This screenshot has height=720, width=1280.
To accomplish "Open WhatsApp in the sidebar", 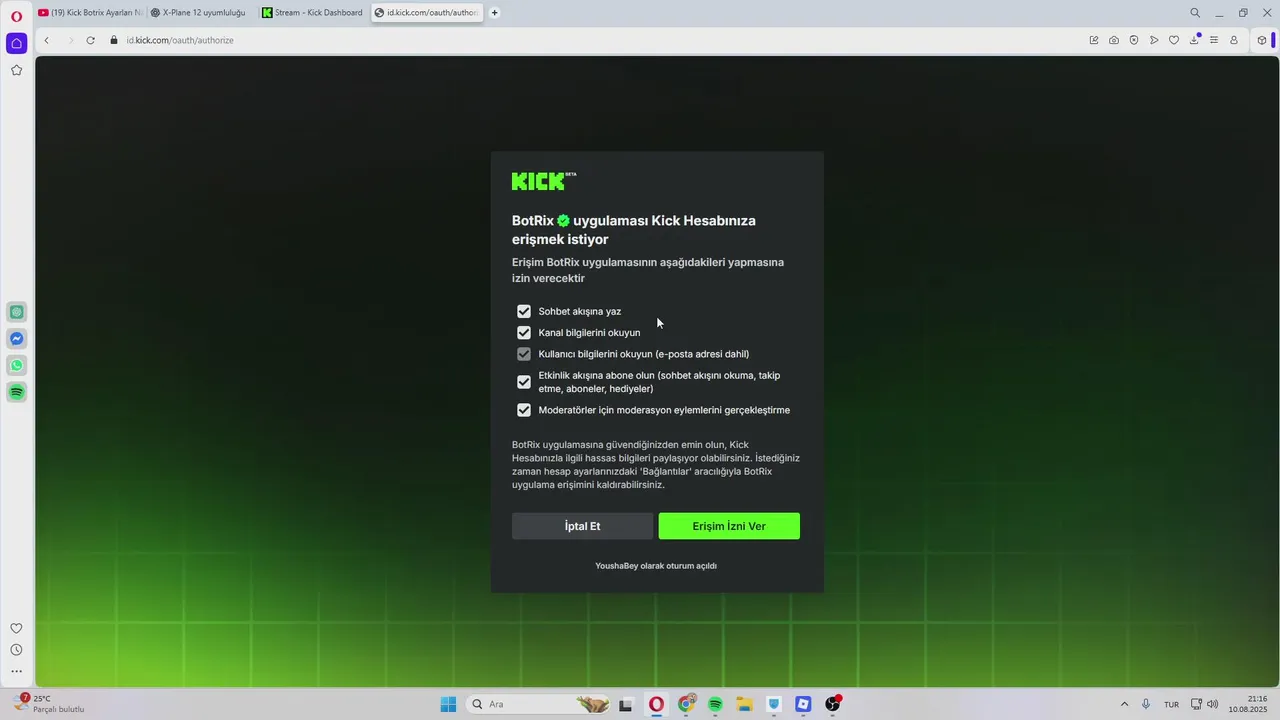I will click(x=17, y=366).
